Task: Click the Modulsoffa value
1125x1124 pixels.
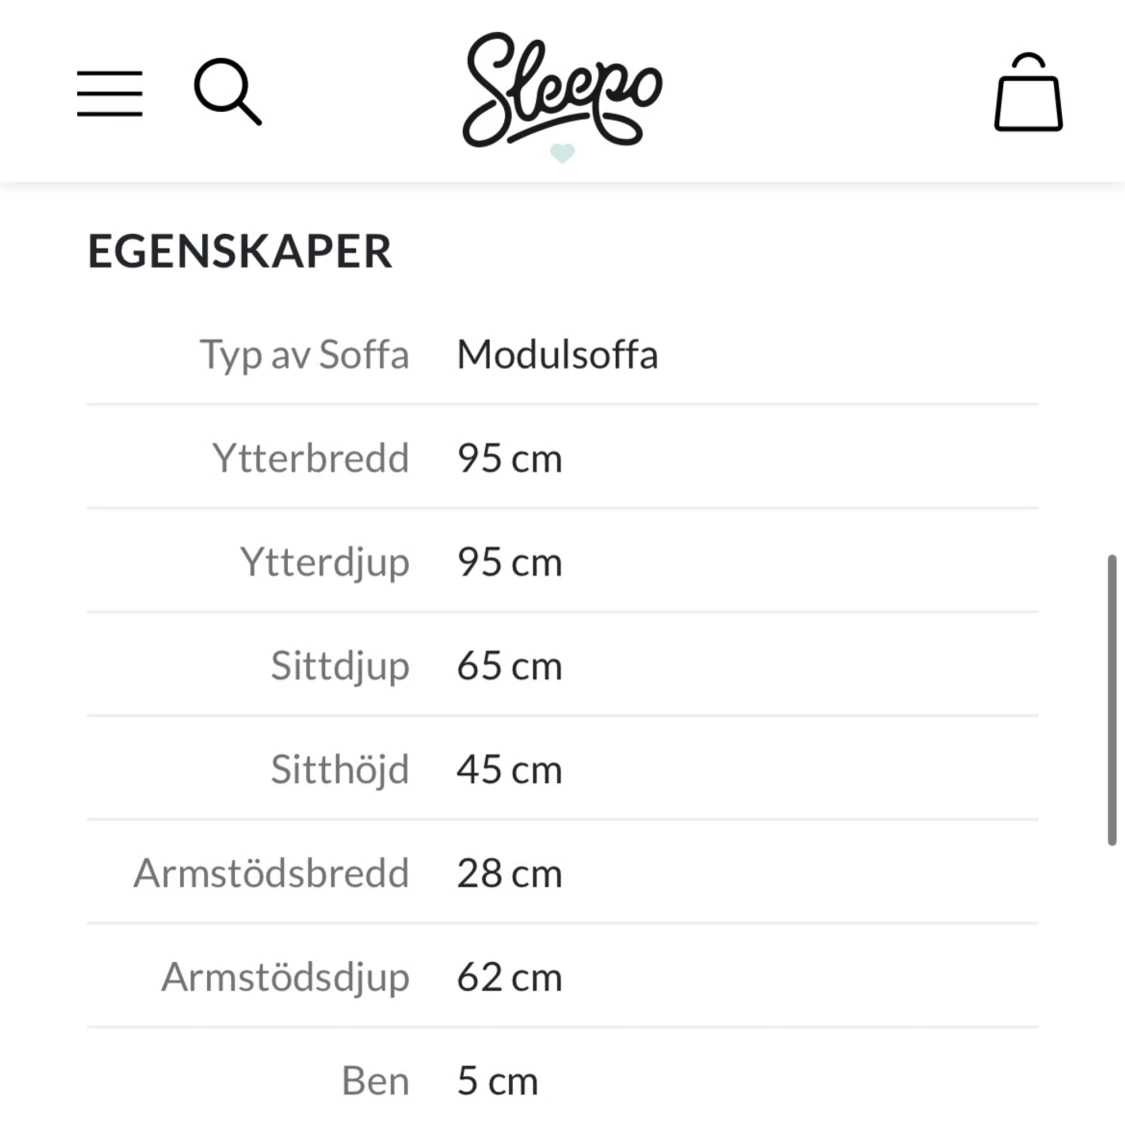Action: 557,354
